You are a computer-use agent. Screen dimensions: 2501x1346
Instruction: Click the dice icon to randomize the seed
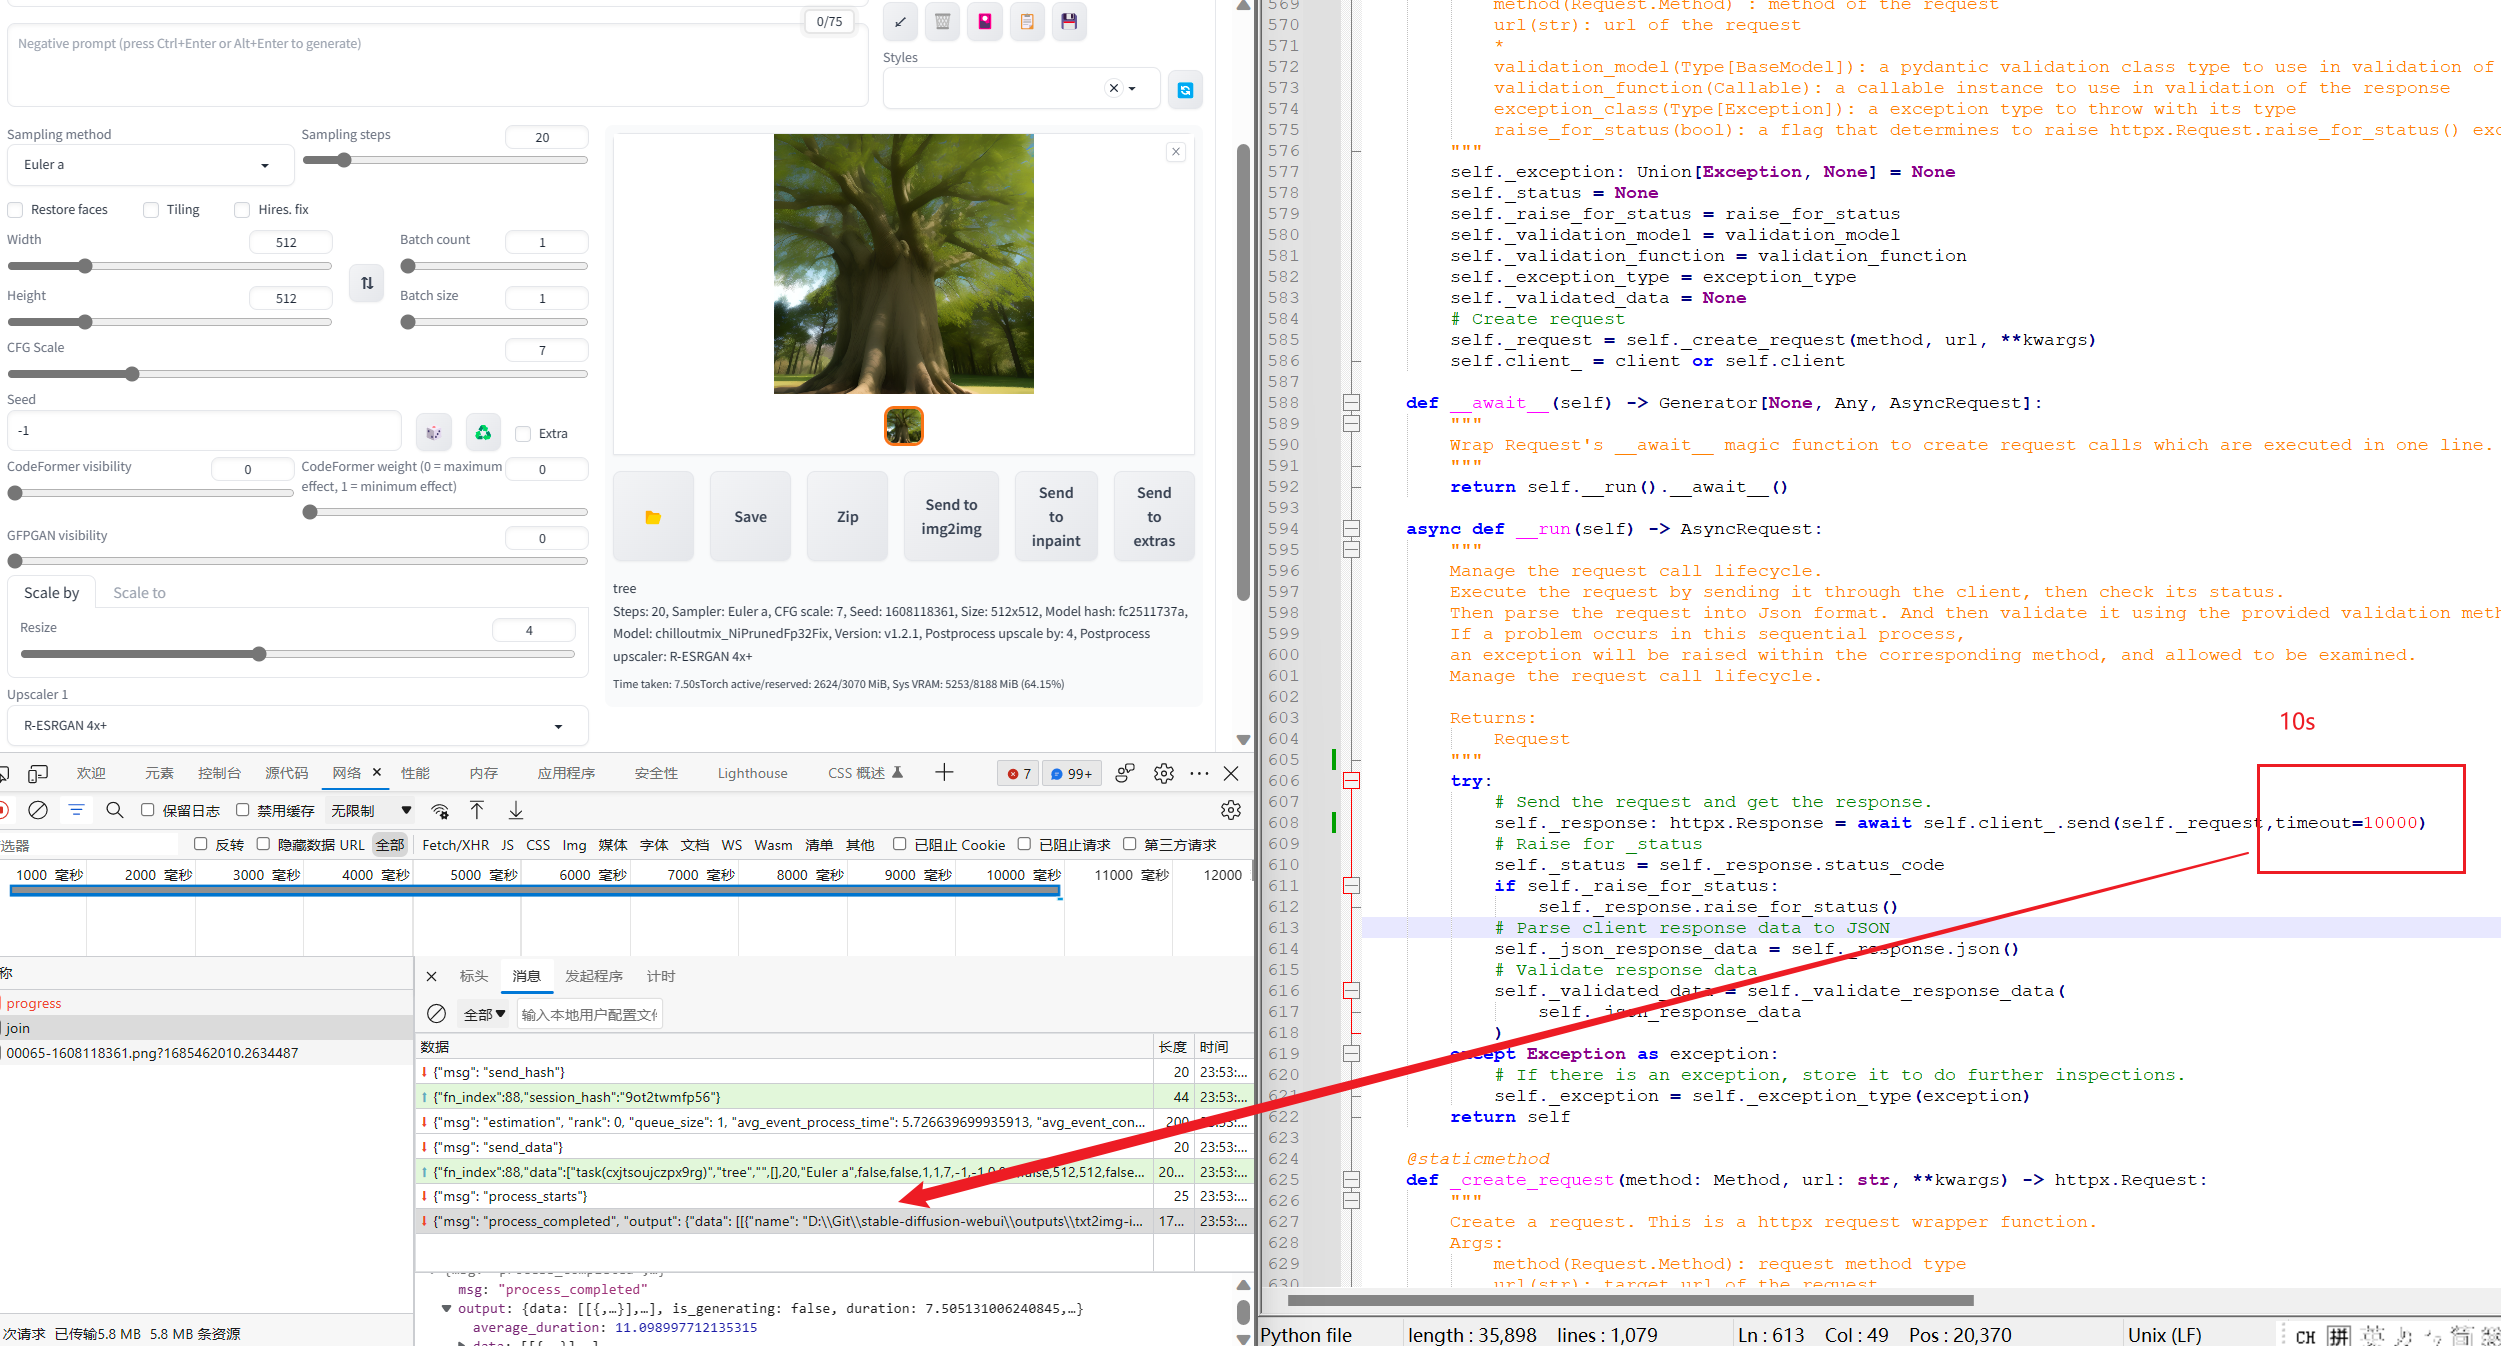433,431
